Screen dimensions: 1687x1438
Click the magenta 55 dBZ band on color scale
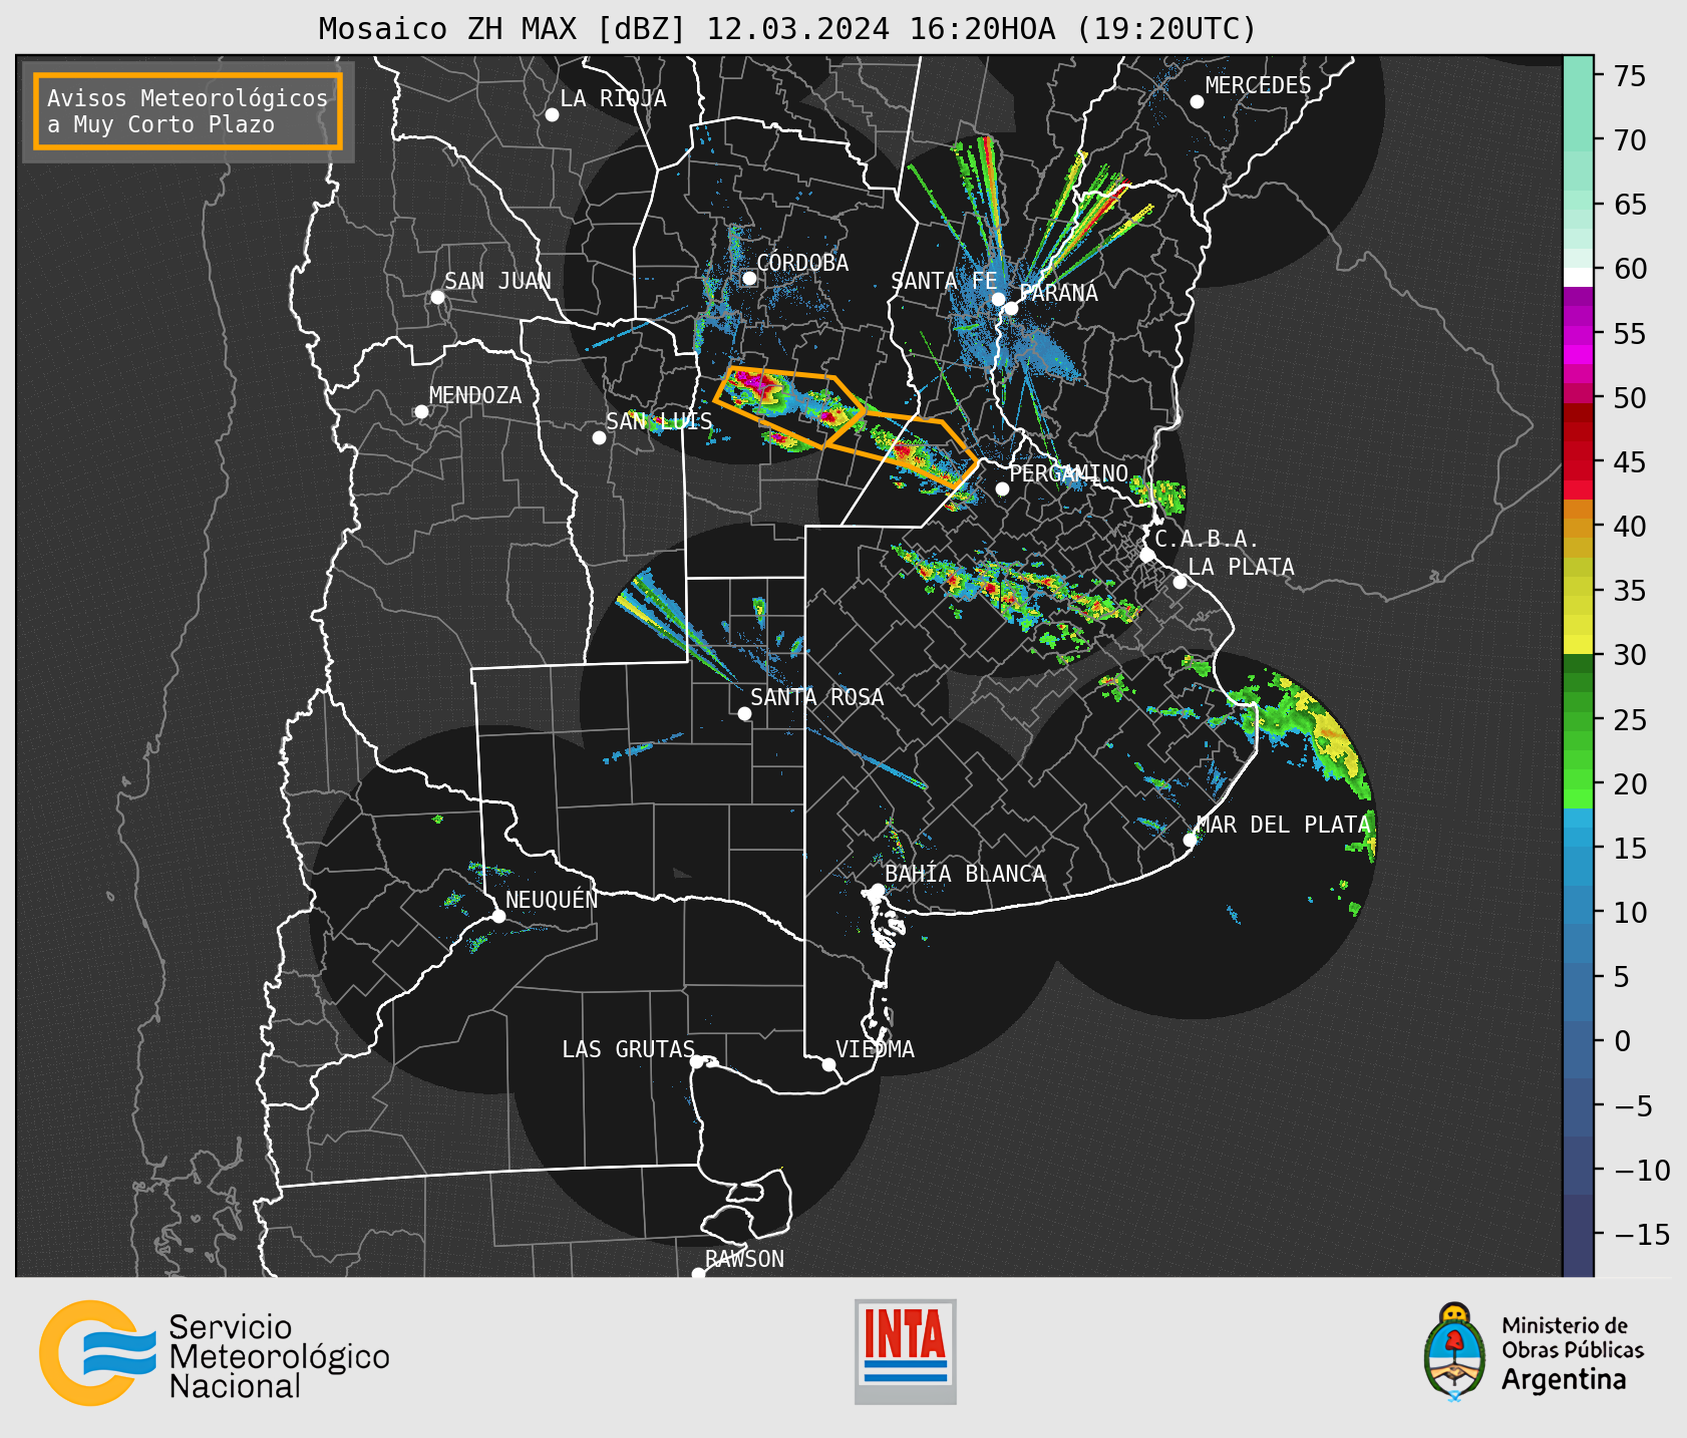point(1578,335)
